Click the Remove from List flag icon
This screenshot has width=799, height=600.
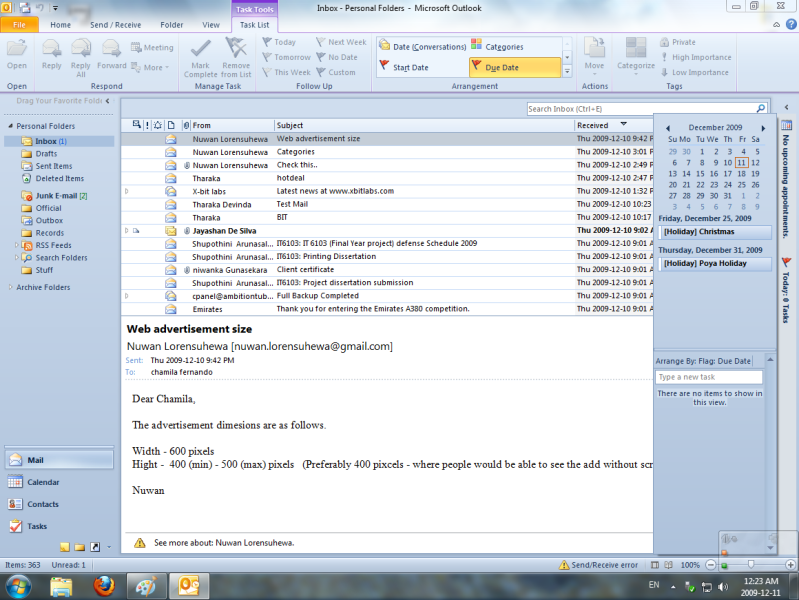click(236, 48)
